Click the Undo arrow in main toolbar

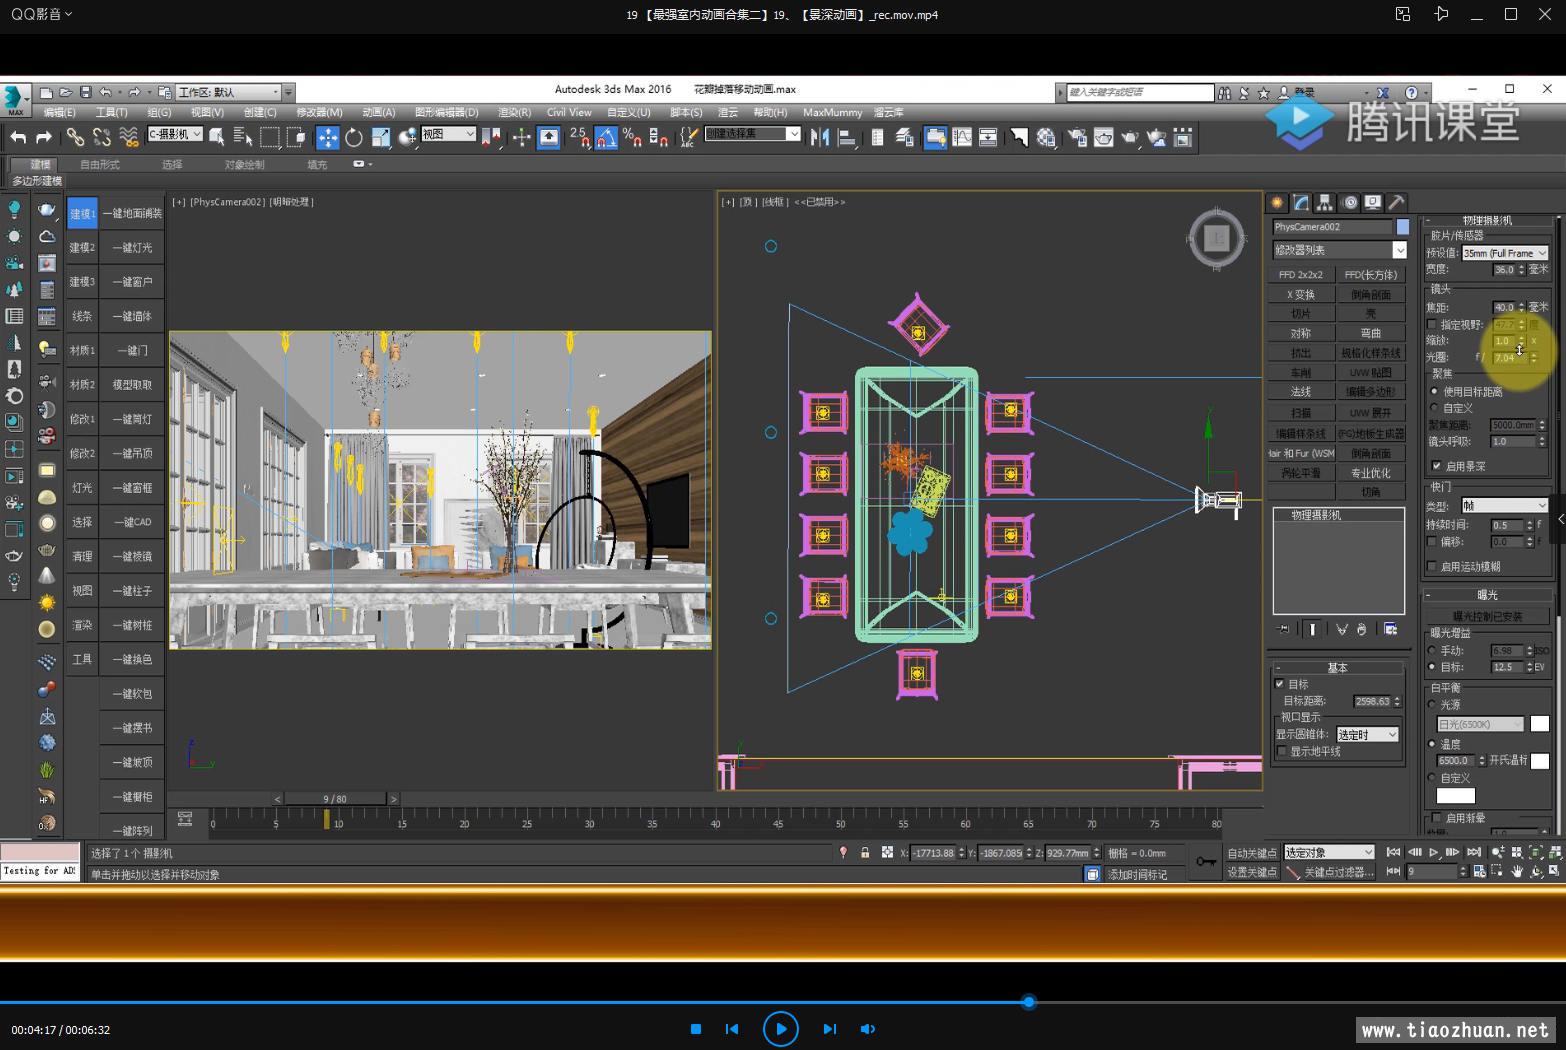coord(18,137)
